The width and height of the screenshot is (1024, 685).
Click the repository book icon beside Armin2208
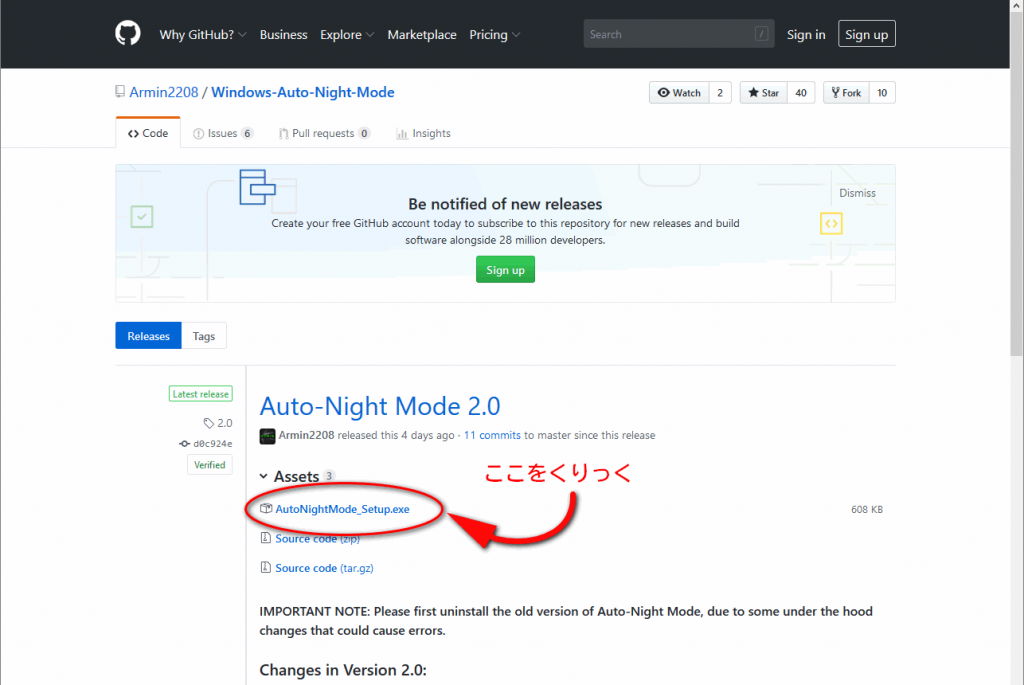coord(121,93)
